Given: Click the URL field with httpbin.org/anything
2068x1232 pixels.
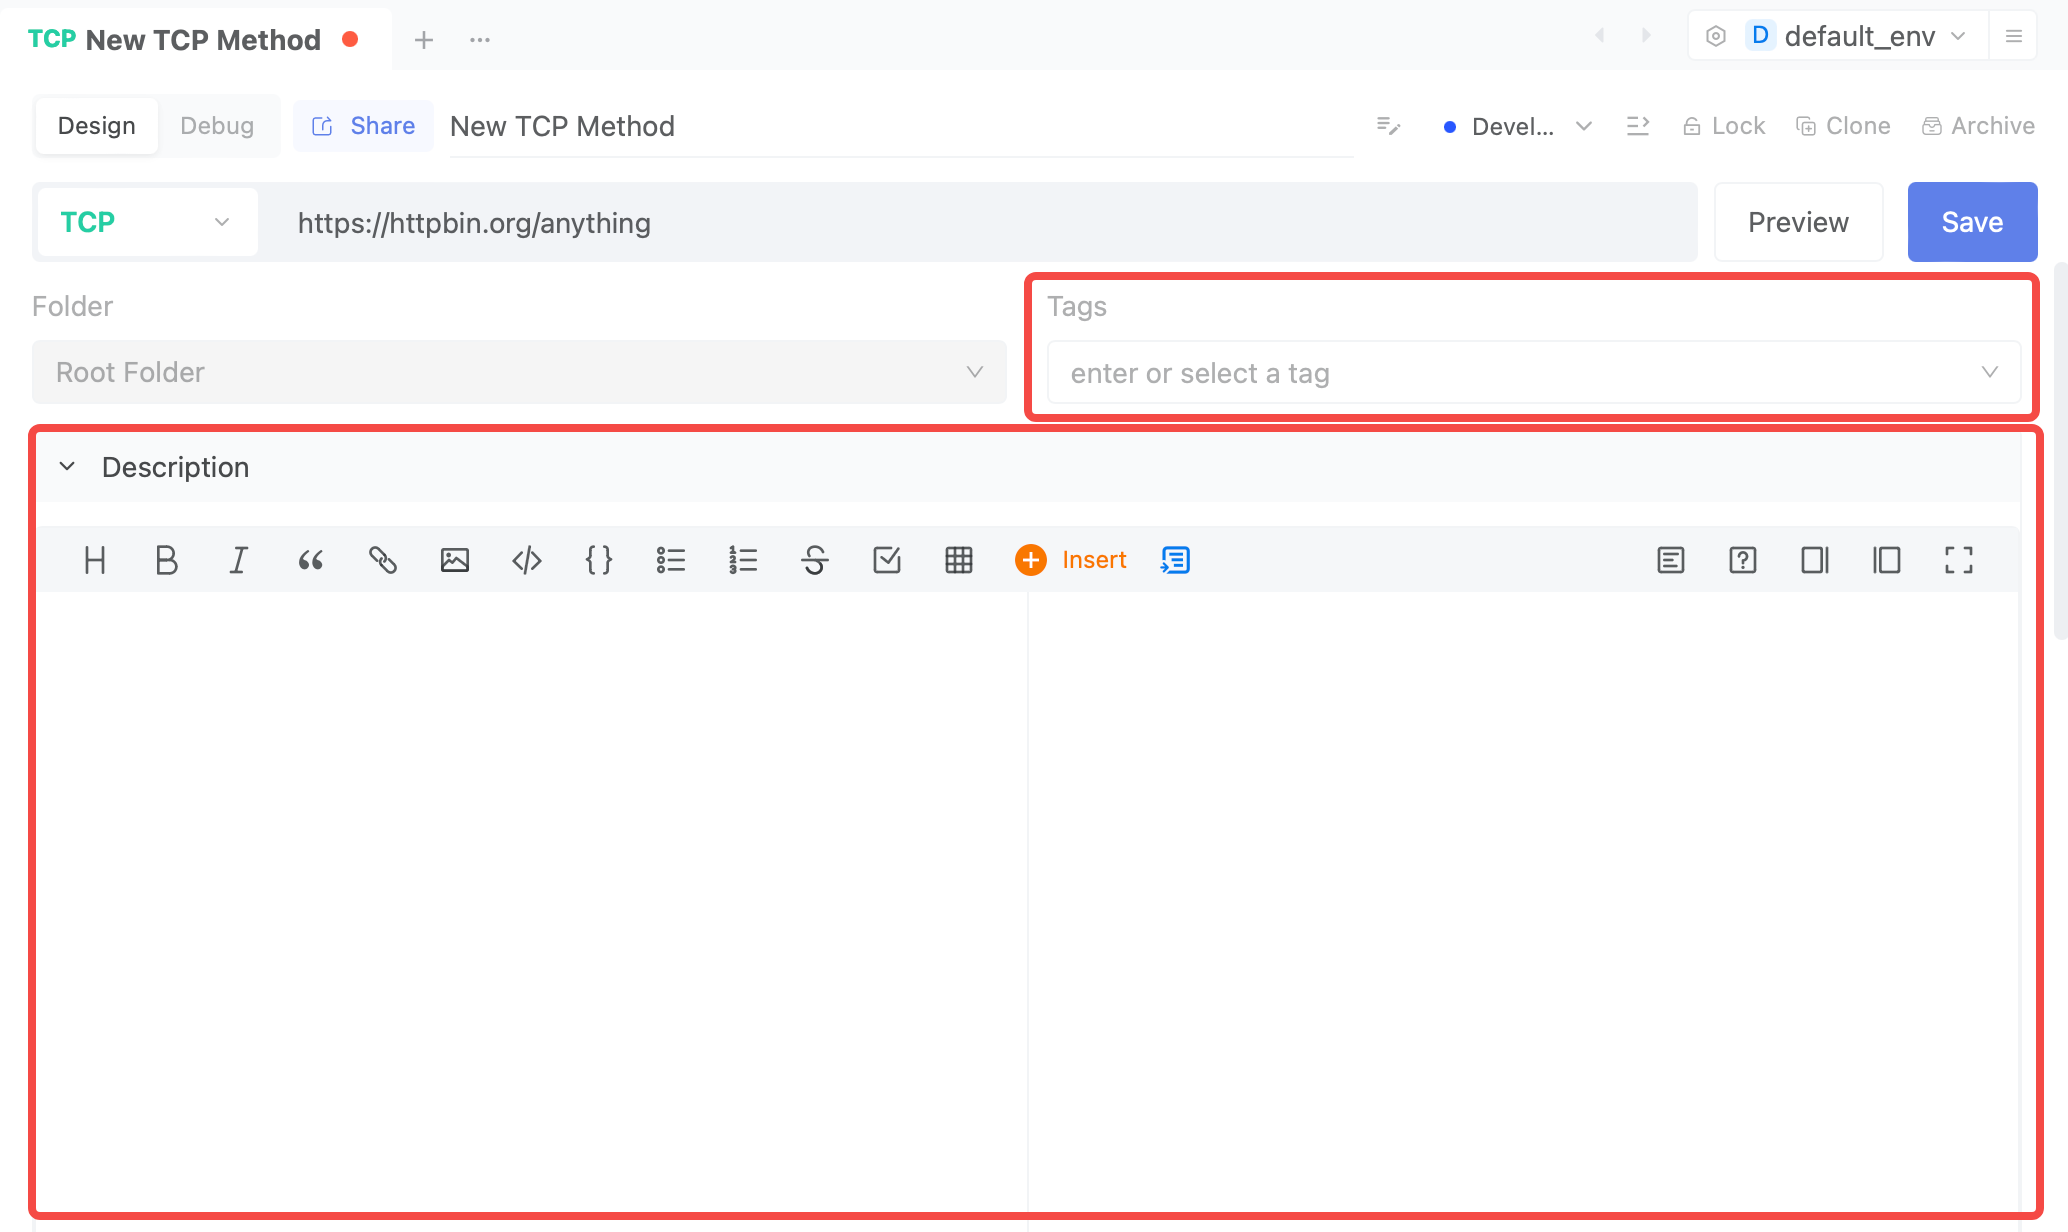Looking at the screenshot, I should 980,222.
